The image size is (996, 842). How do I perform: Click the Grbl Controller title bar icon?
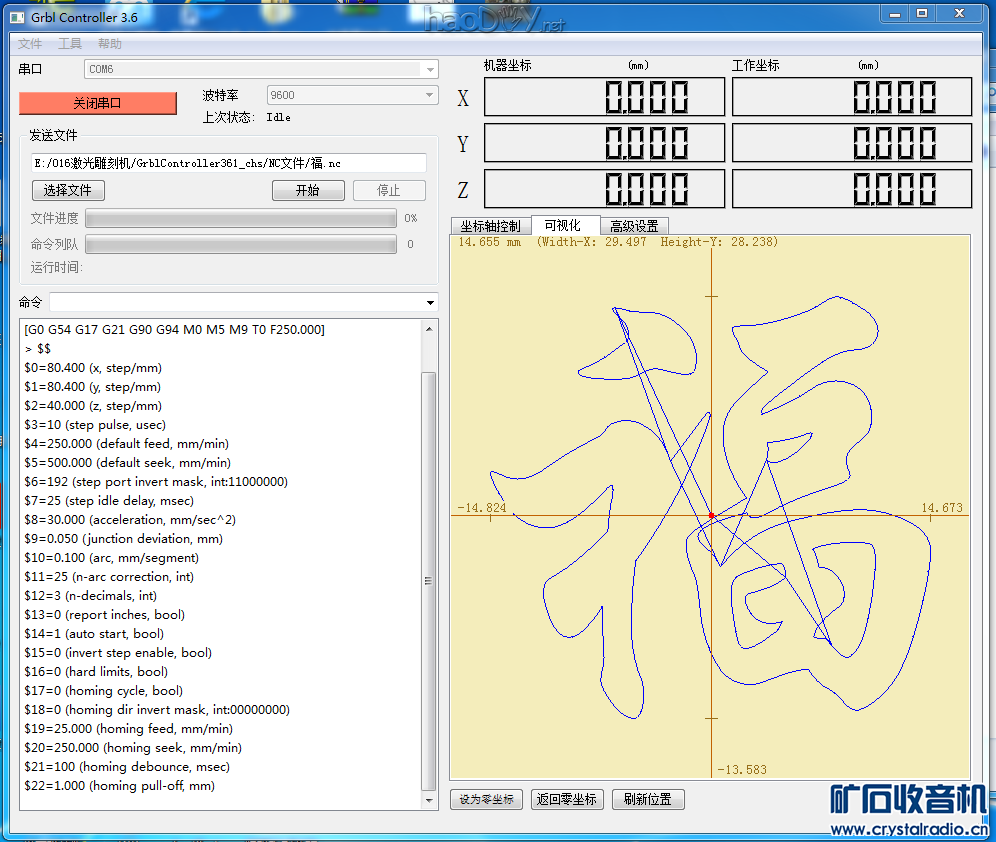(x=17, y=17)
